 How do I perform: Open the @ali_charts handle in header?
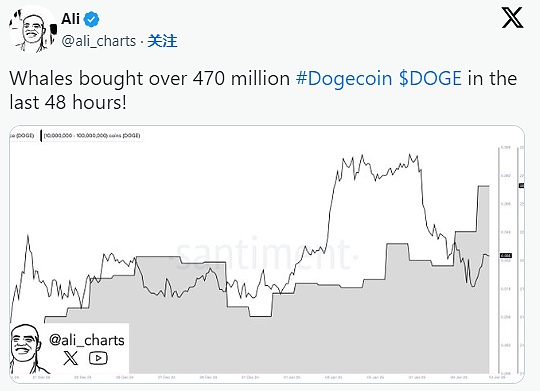(99, 41)
